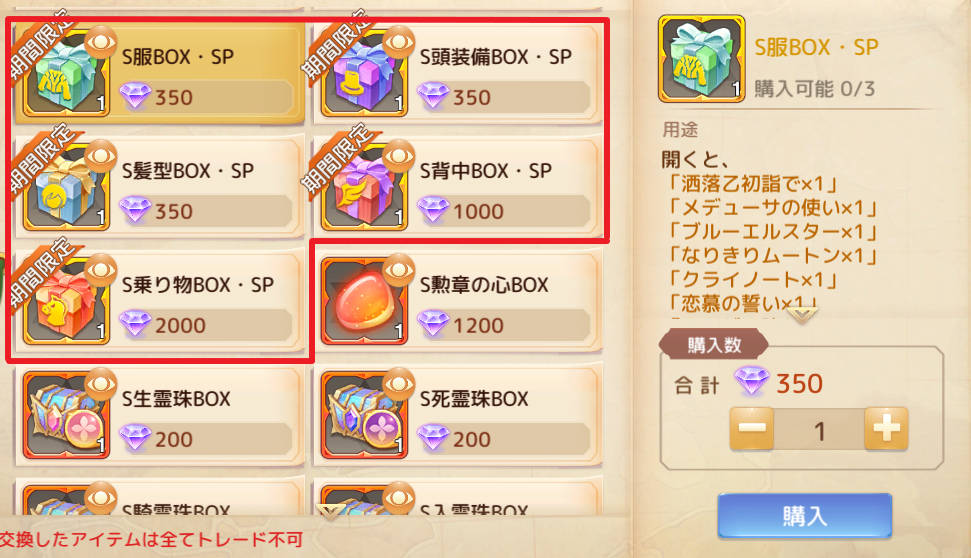Viewport: 971px width, 558px height.
Task: Preview S生霊珠BOX contents via eye icon
Action: coord(100,383)
